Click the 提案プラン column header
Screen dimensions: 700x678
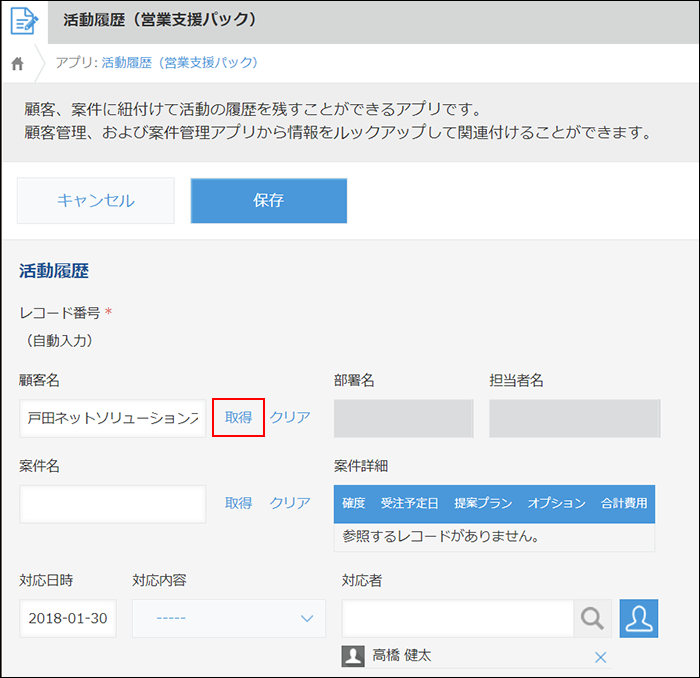[483, 503]
